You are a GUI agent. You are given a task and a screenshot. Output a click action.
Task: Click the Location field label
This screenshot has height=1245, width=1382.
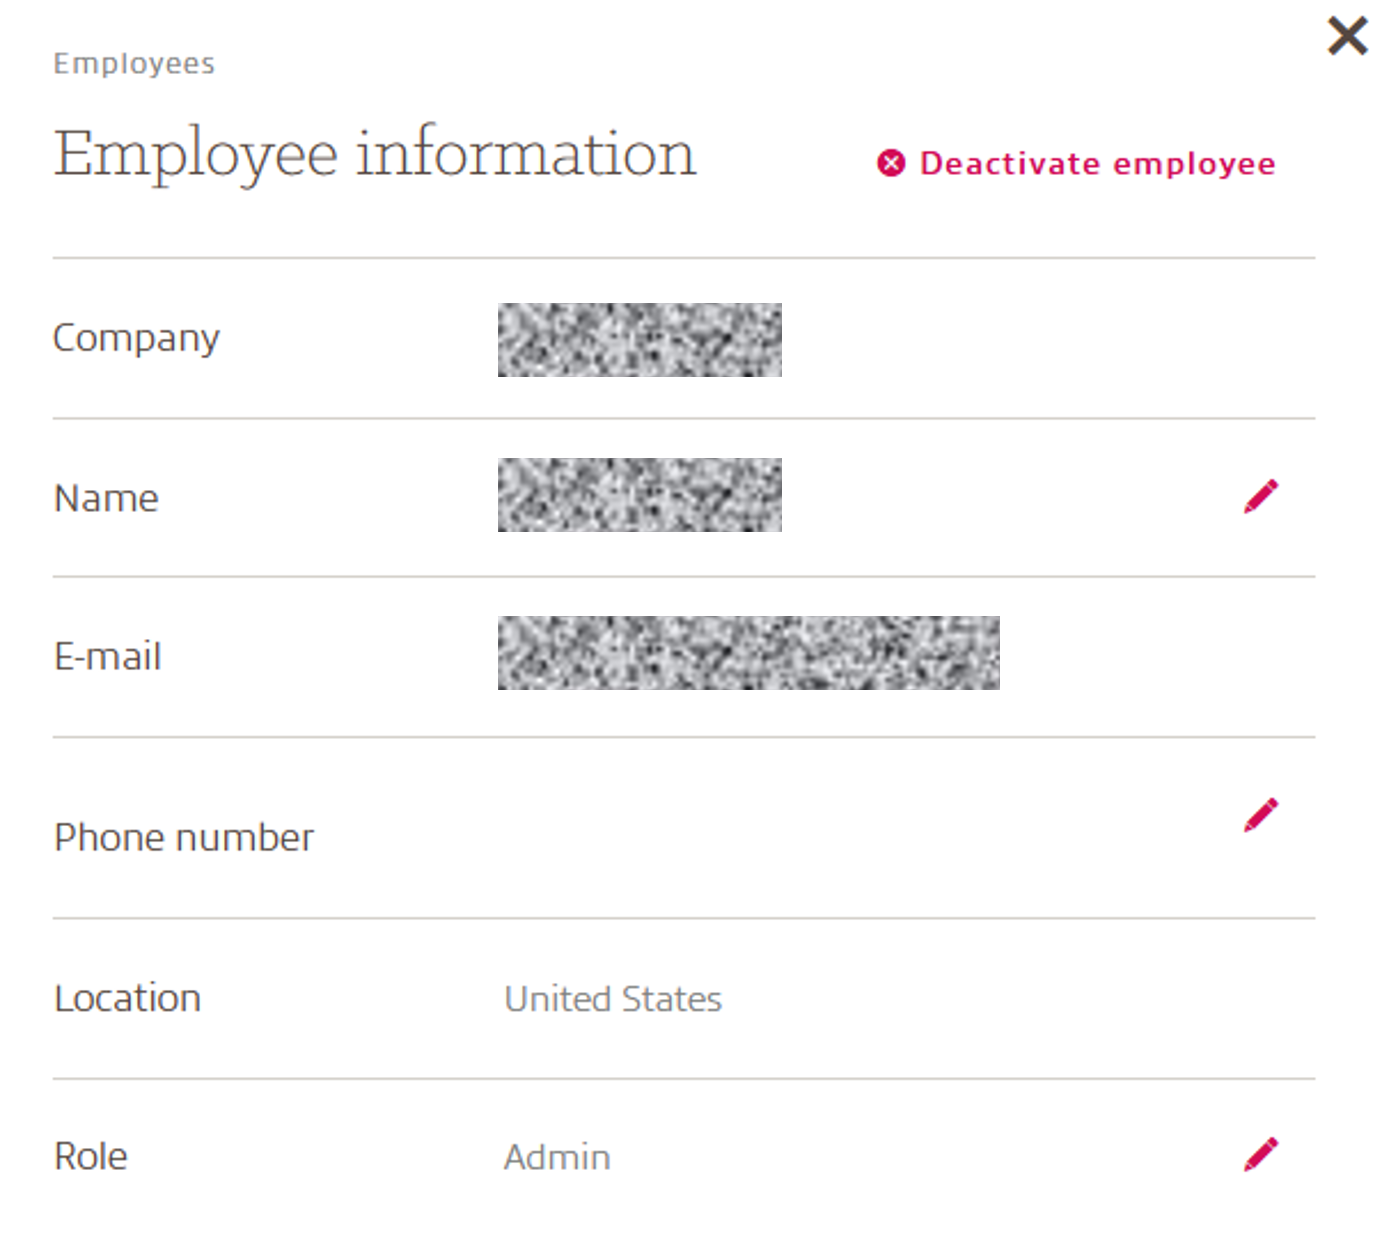[x=127, y=998]
